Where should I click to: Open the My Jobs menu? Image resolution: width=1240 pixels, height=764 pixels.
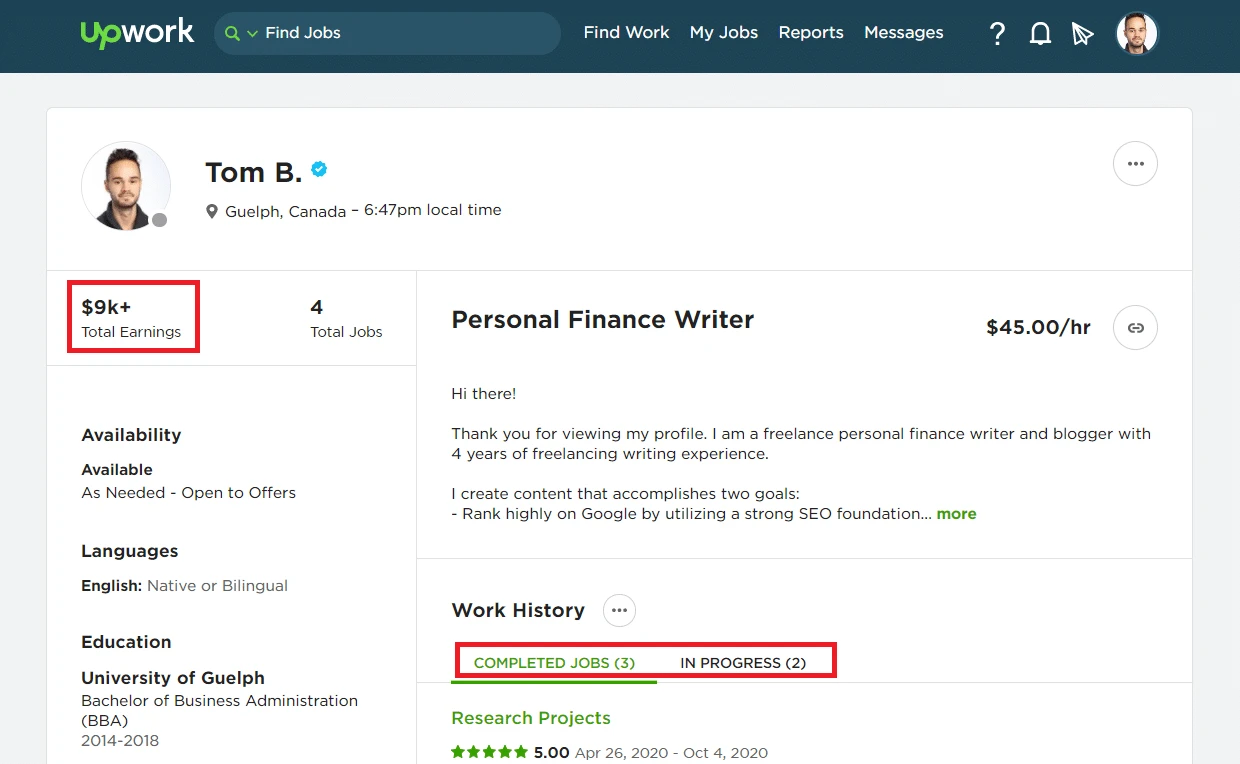point(724,33)
